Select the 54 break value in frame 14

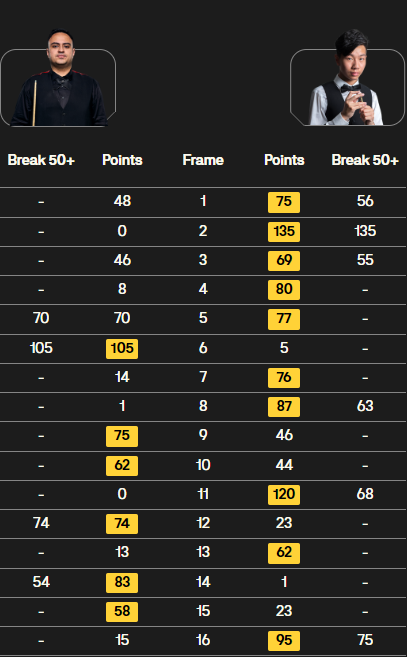click(41, 582)
